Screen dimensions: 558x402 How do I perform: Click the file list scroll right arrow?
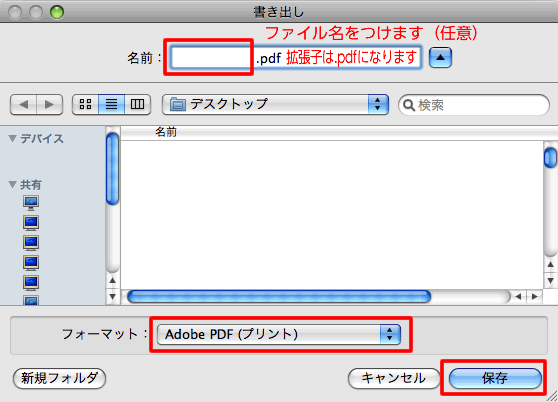(x=535, y=296)
